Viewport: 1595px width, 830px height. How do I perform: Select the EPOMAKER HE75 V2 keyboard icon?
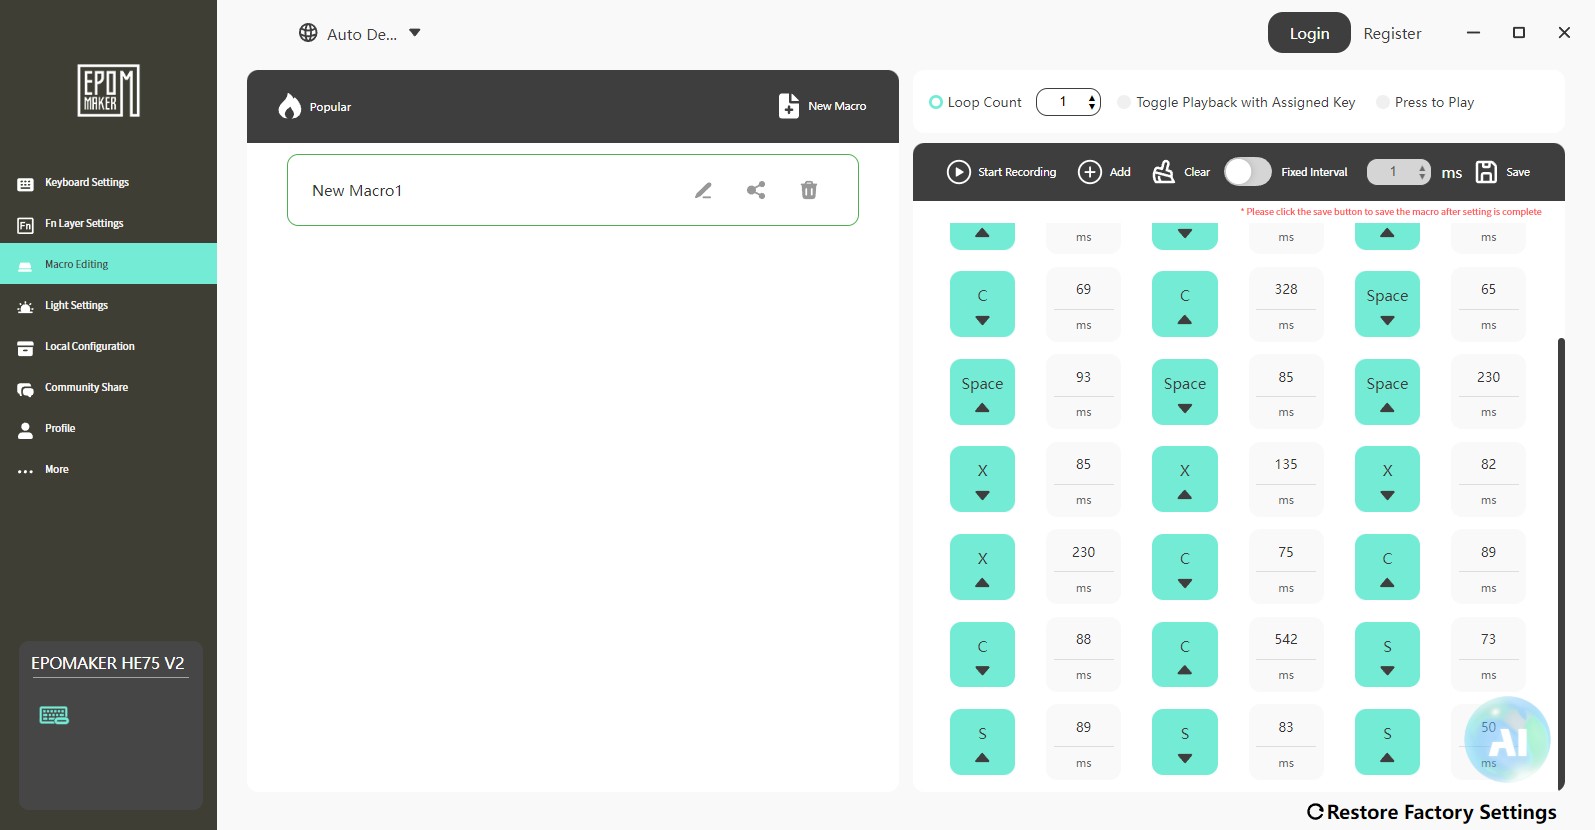54,715
